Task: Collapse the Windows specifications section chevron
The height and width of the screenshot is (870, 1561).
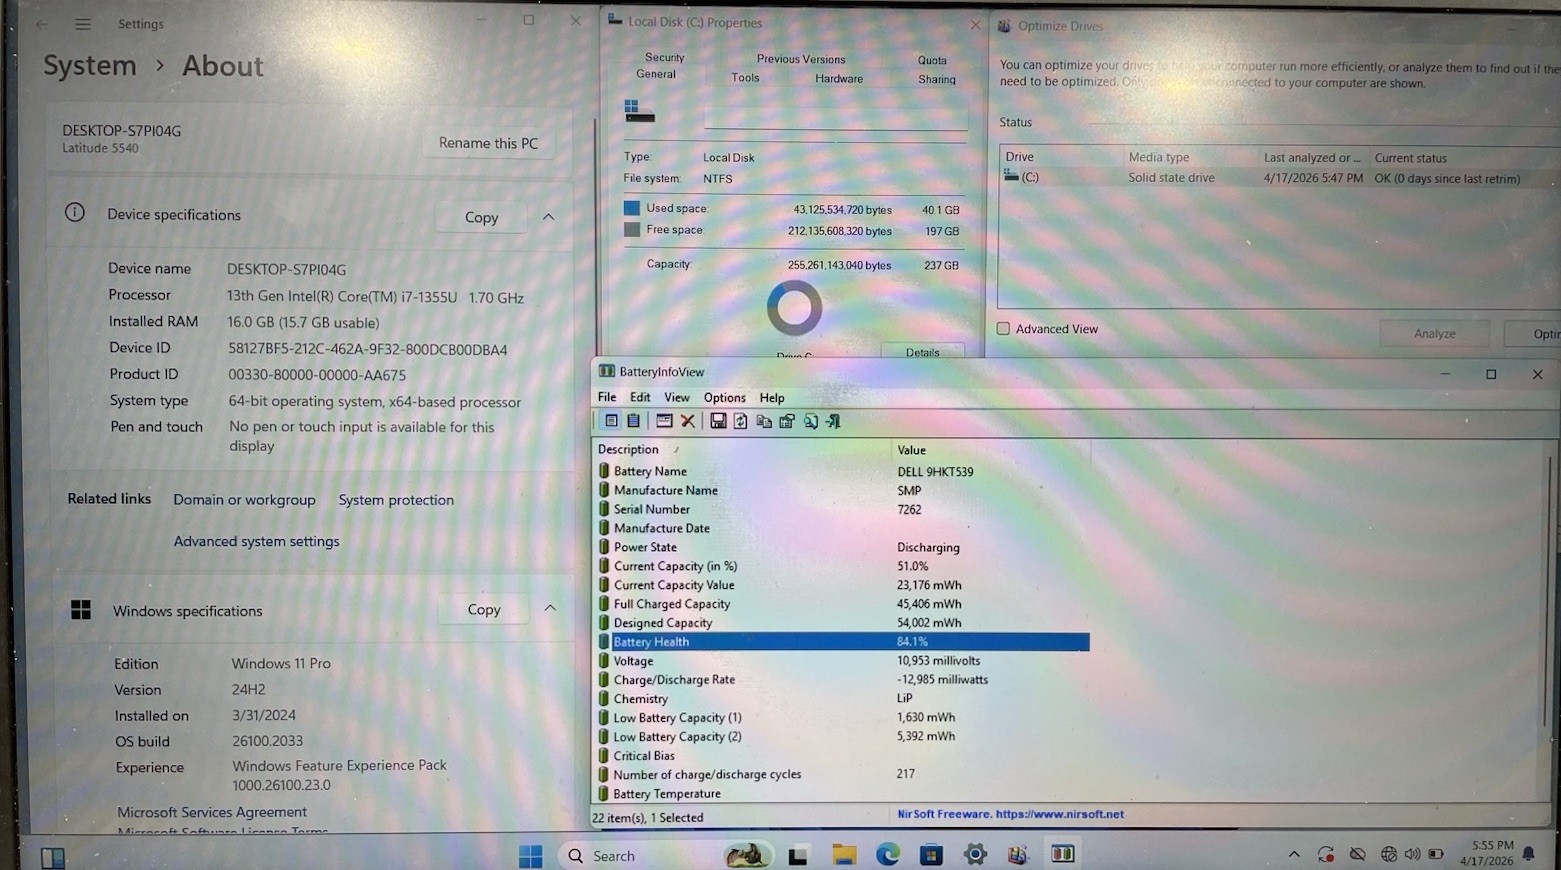Action: (550, 608)
